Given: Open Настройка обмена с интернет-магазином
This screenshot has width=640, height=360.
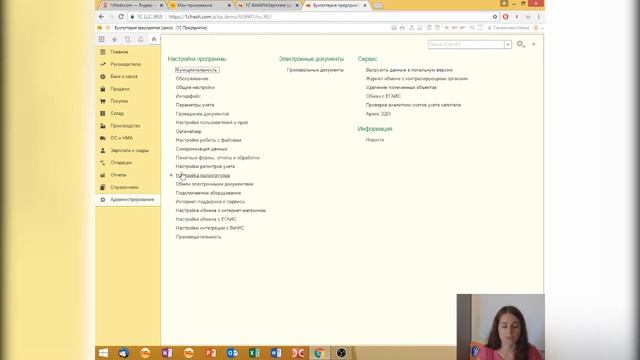Looking at the screenshot, I should 221,210.
